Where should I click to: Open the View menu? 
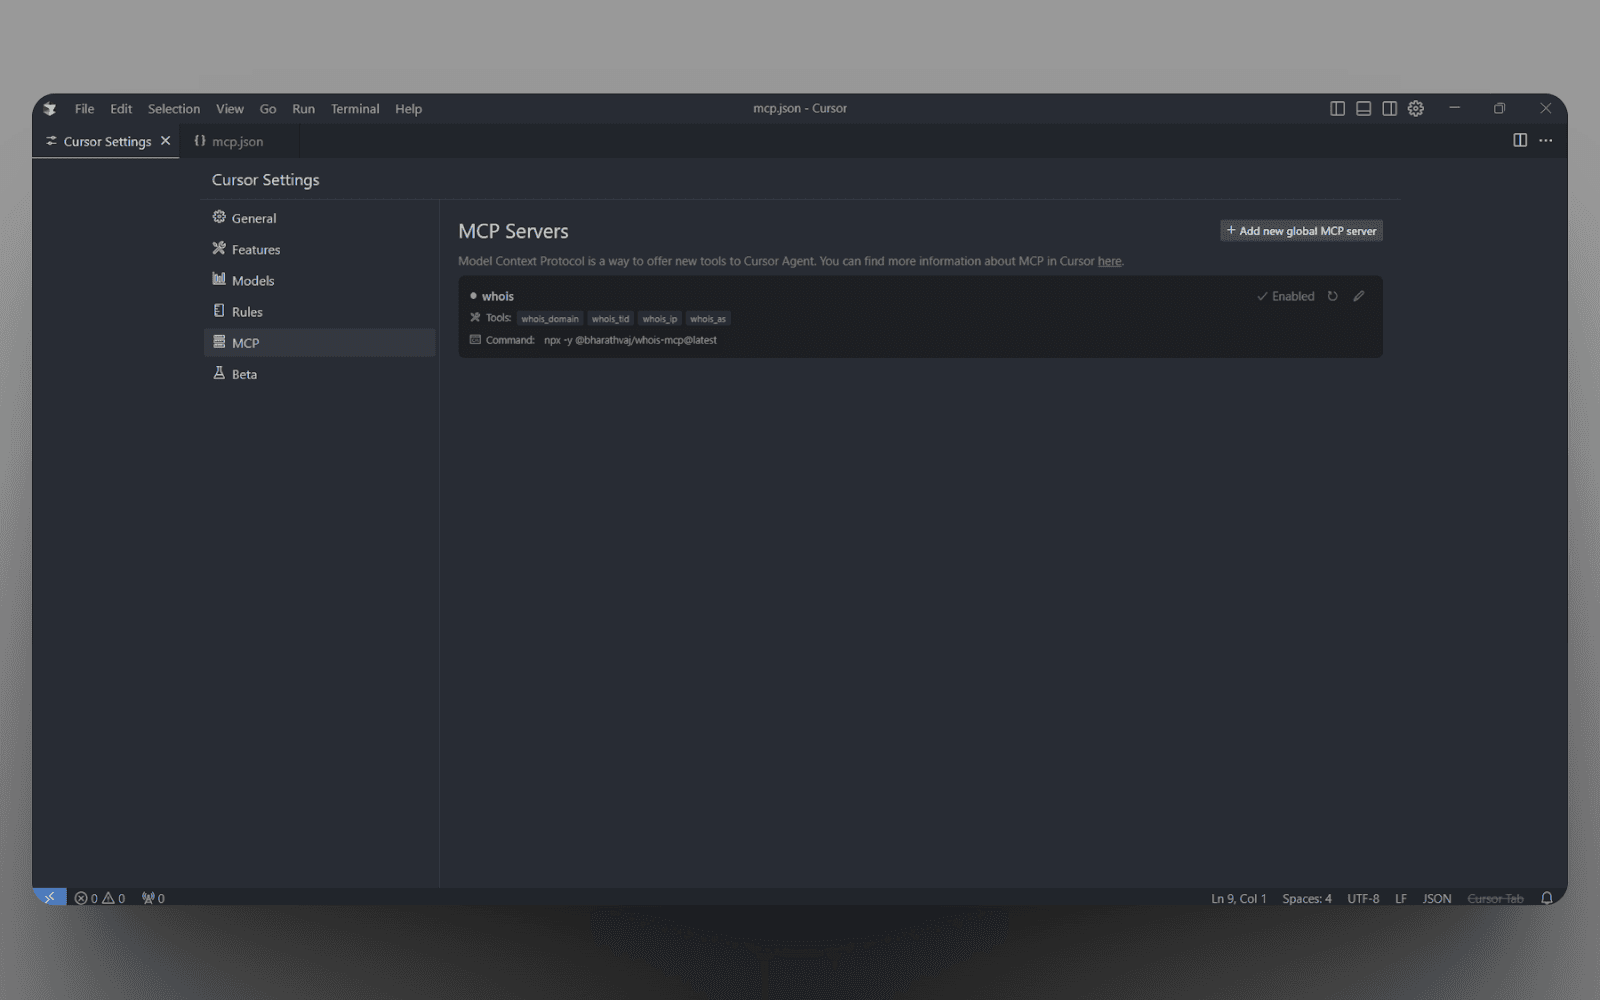pyautogui.click(x=230, y=109)
